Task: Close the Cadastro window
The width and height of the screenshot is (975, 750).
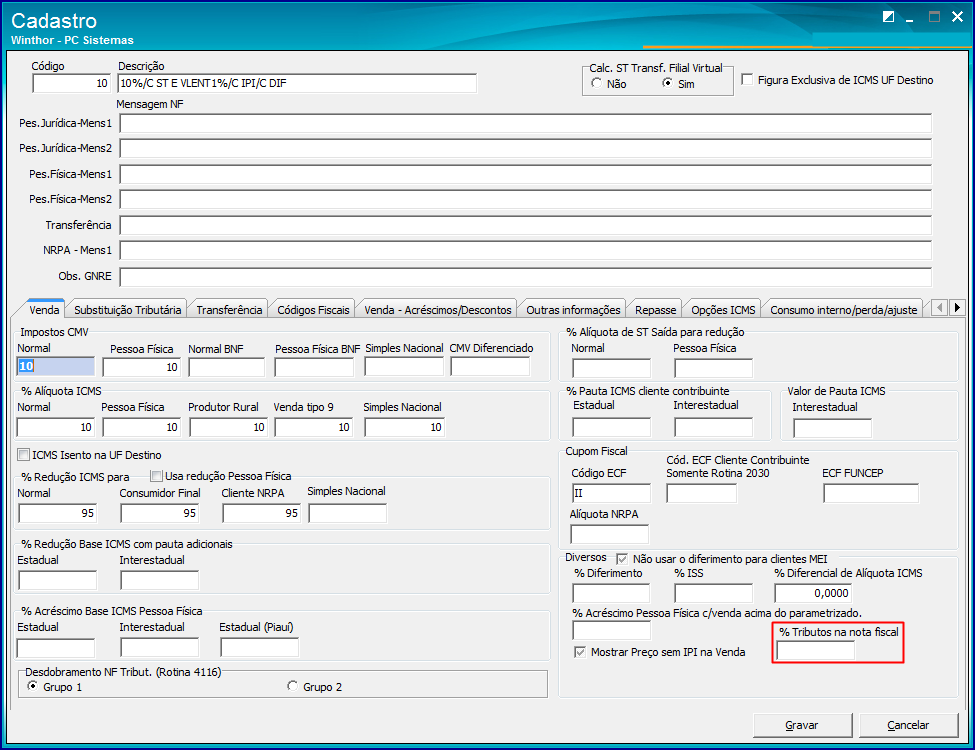Action: pyautogui.click(x=958, y=17)
